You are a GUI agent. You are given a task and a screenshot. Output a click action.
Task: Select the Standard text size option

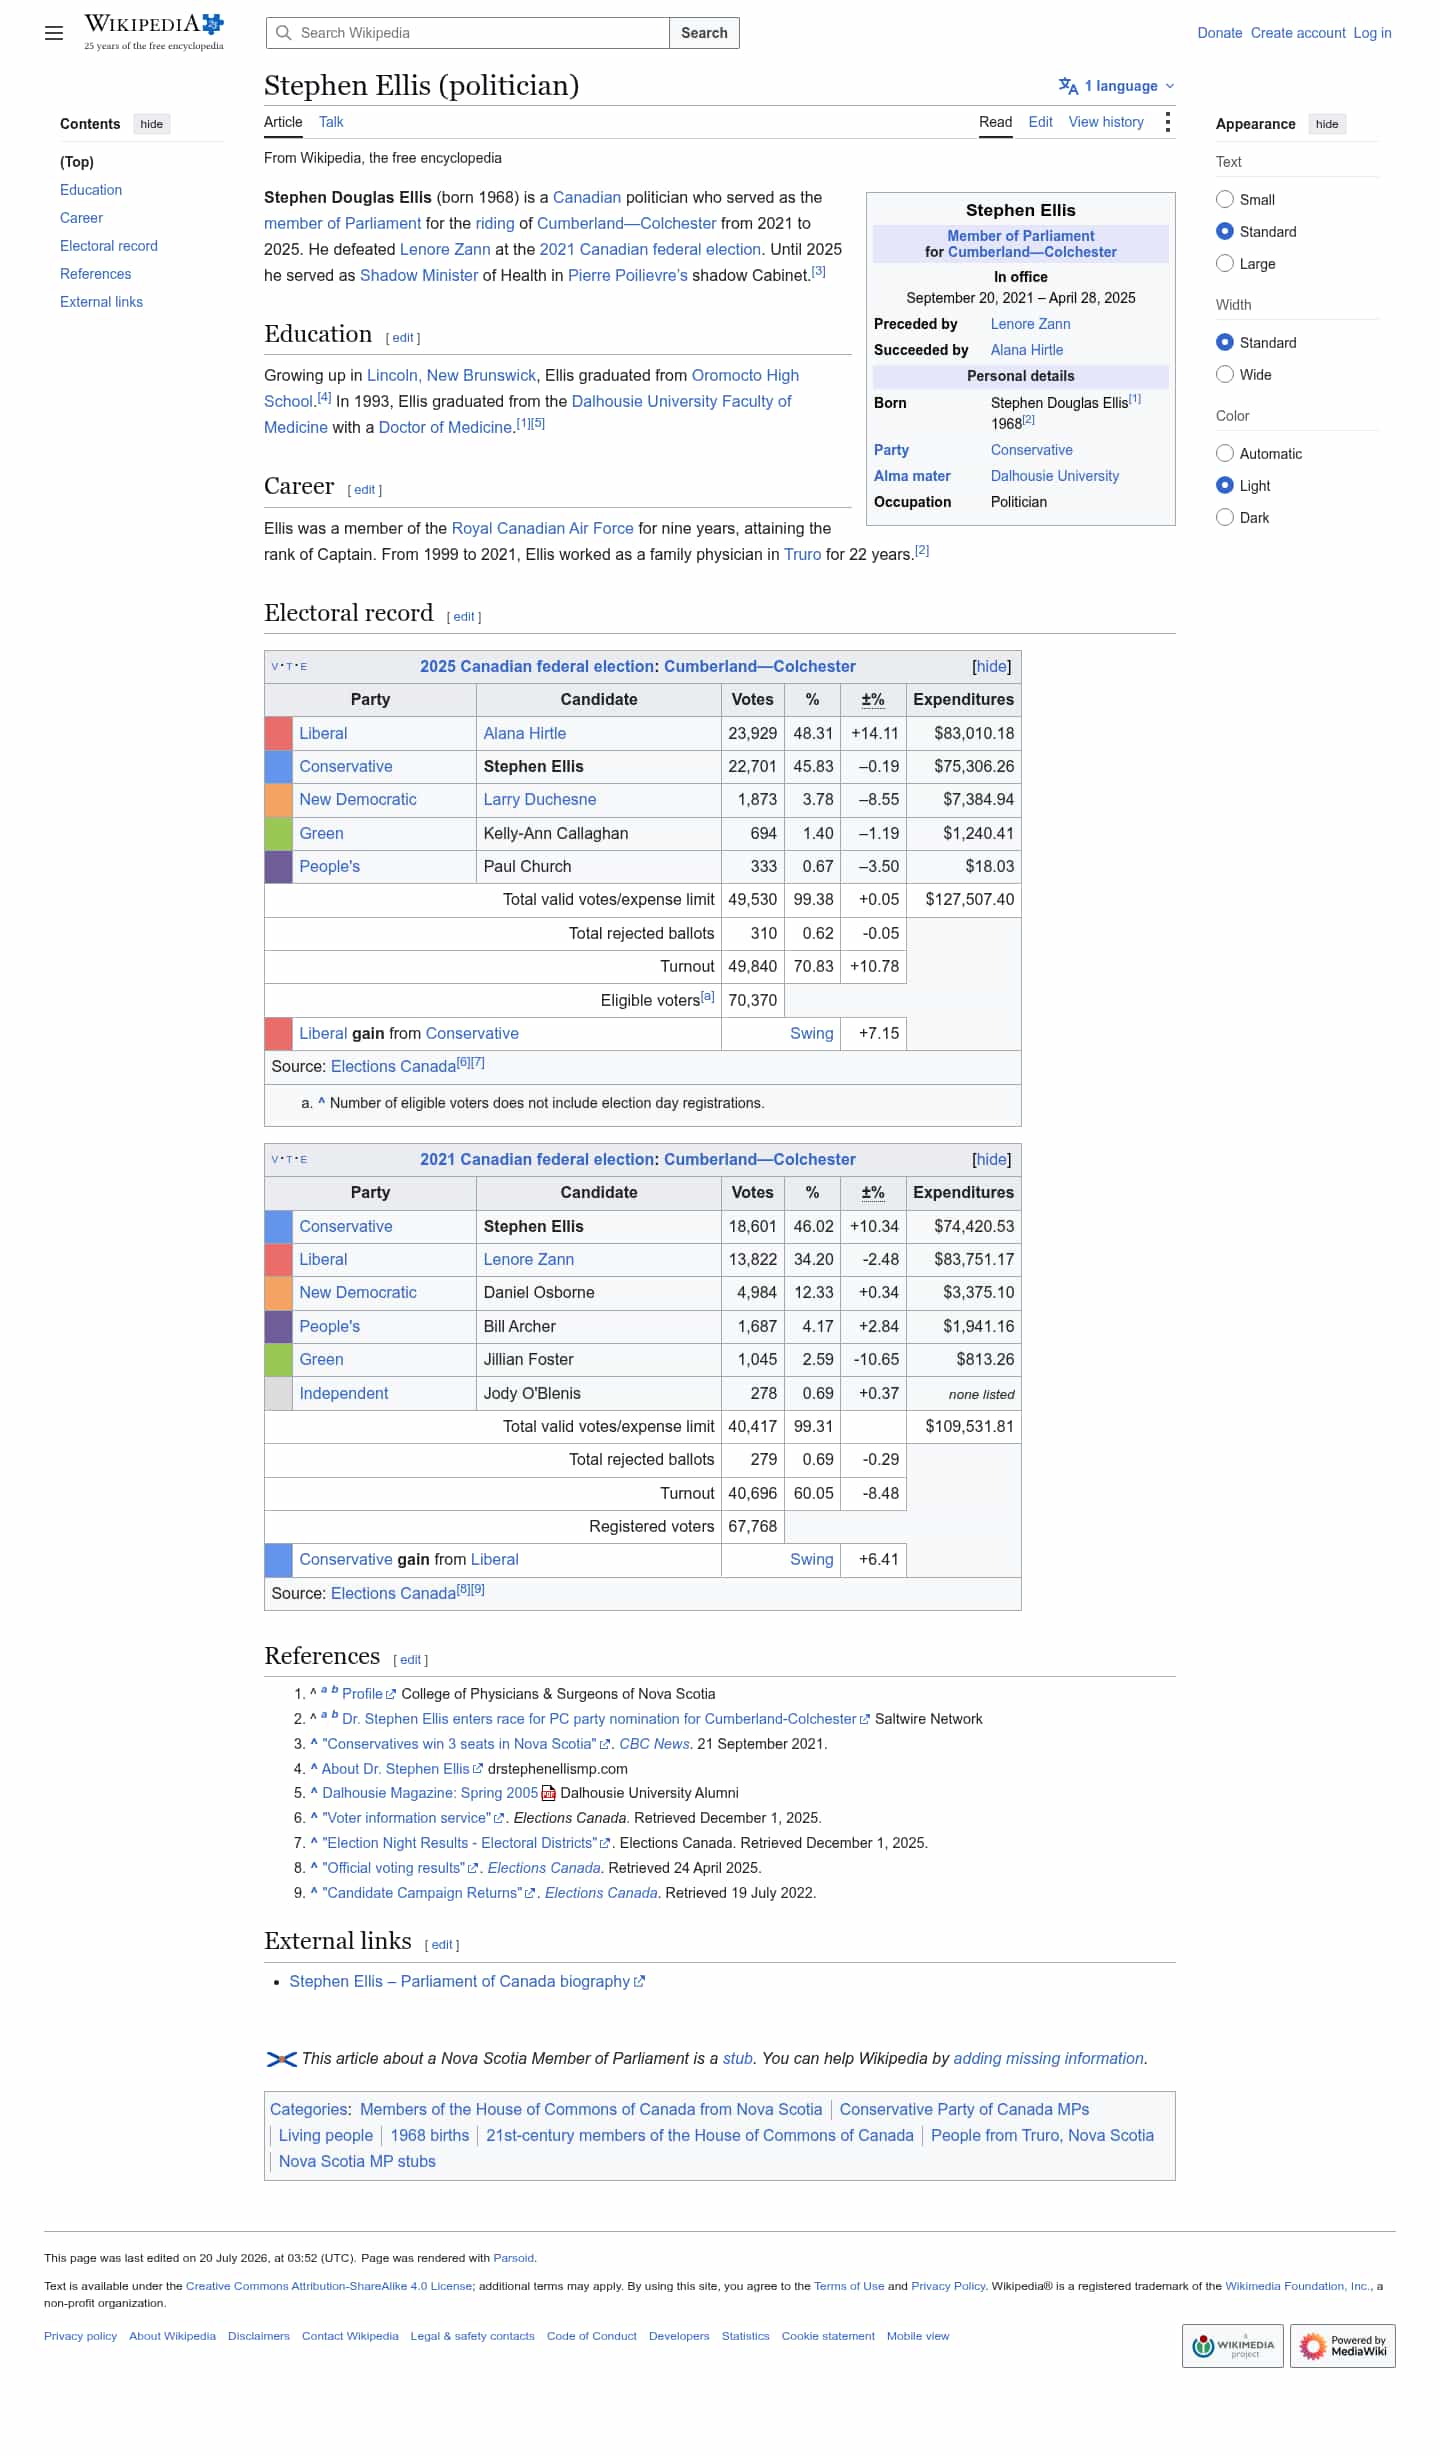[1225, 231]
